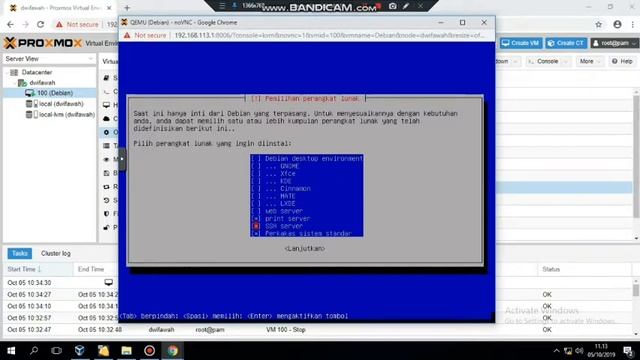Show hidden system tray icons

556,351
